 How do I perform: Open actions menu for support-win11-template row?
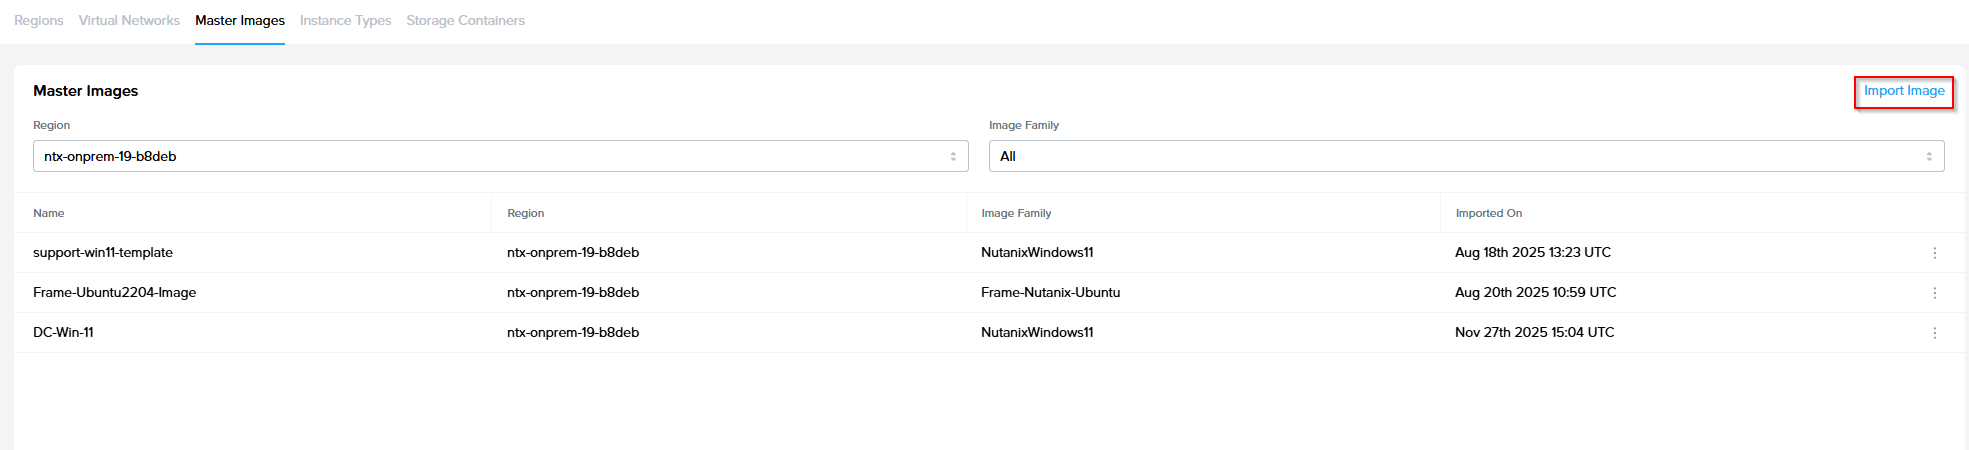click(1934, 253)
